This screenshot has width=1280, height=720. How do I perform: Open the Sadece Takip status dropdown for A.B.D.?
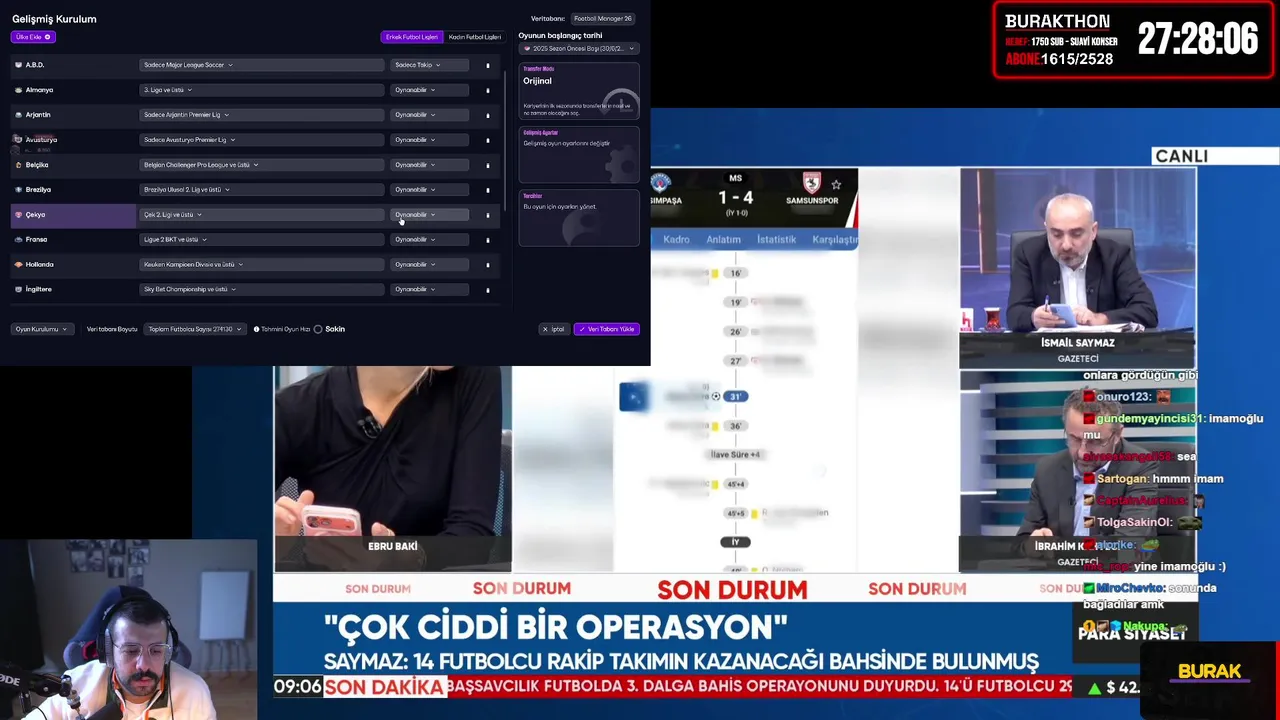(x=429, y=65)
